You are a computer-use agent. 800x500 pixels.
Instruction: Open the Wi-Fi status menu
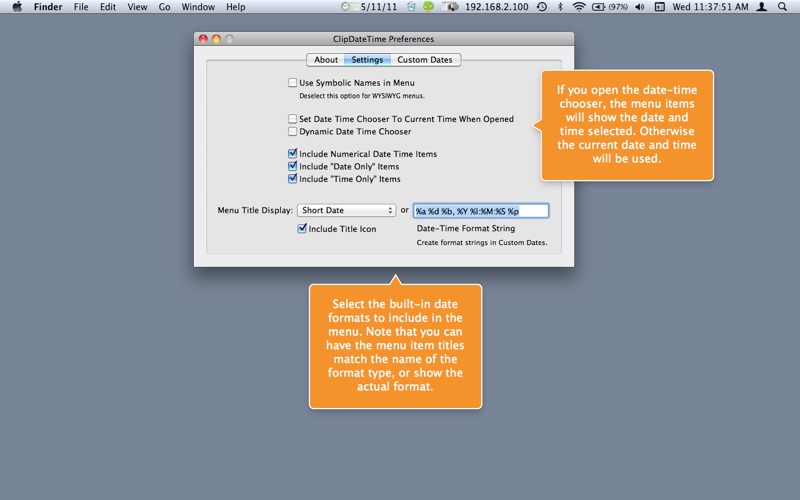pos(579,7)
